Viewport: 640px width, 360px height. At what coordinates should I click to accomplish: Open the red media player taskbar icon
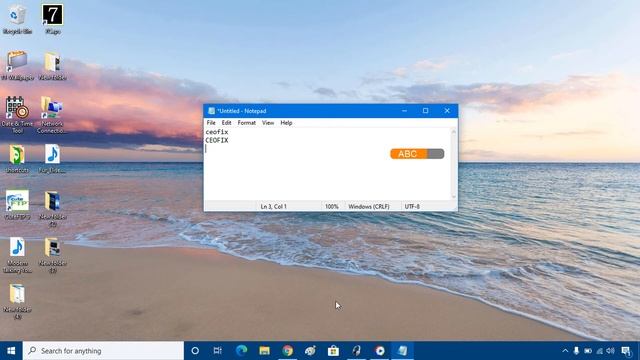click(380, 351)
